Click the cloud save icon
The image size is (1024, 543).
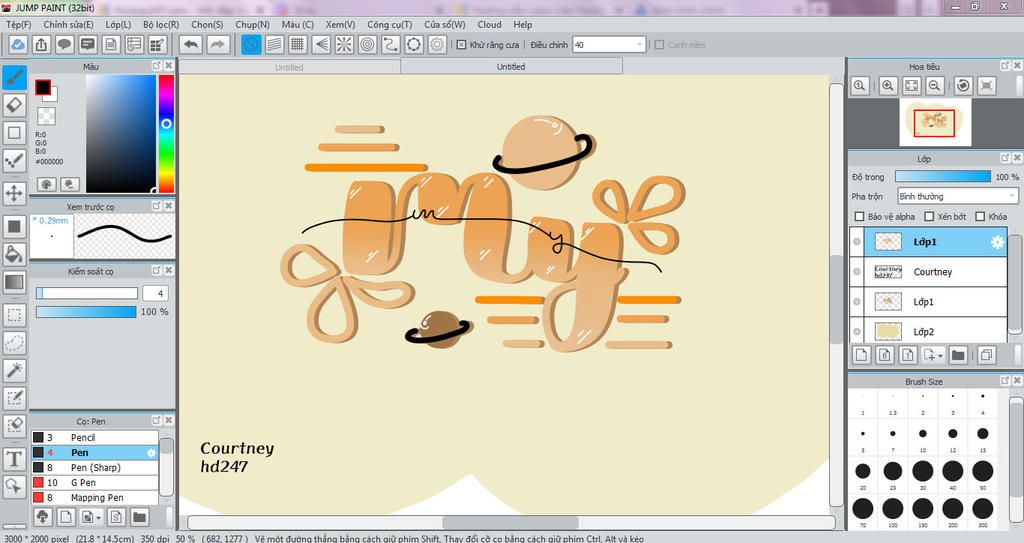pyautogui.click(x=18, y=44)
